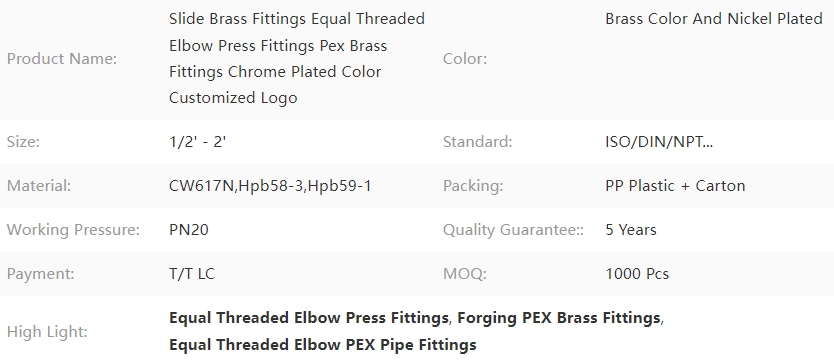Click the 1000 Pcs MOQ value
This screenshot has height=360, width=834.
point(637,274)
